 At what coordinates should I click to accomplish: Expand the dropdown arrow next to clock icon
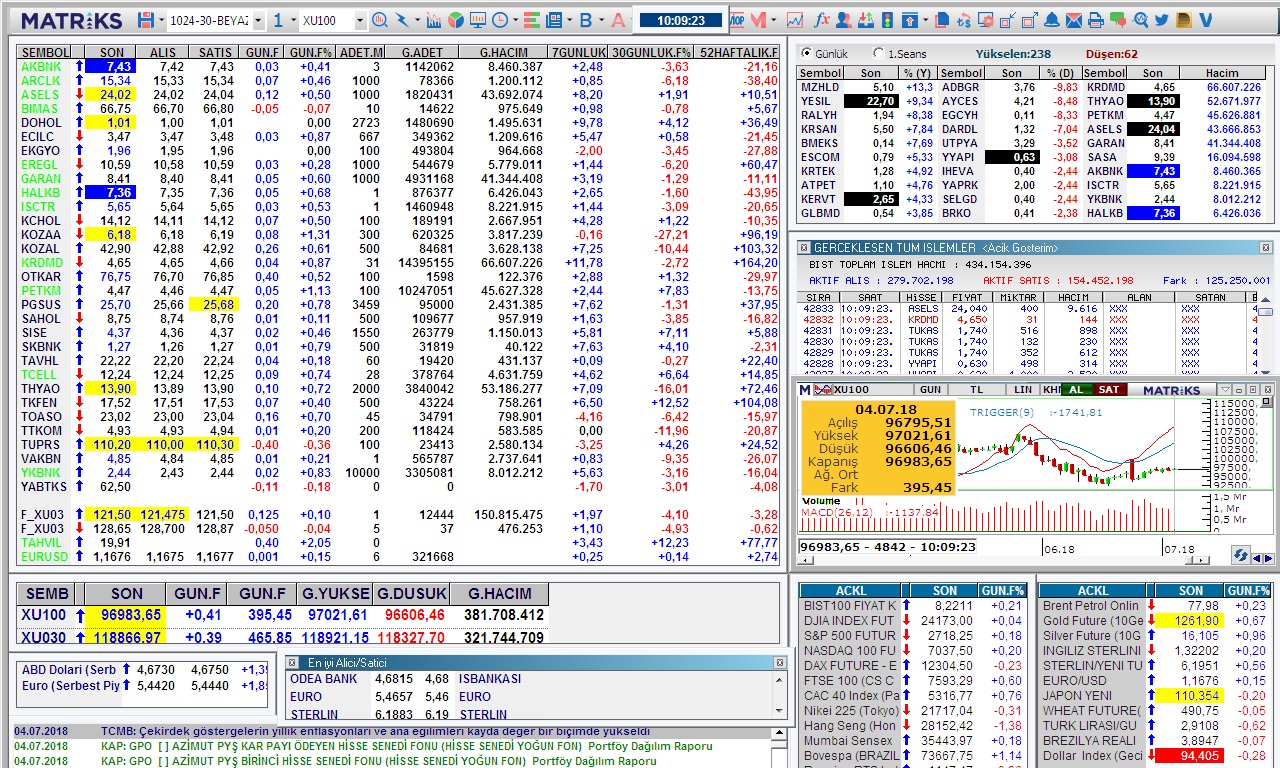tap(515, 20)
